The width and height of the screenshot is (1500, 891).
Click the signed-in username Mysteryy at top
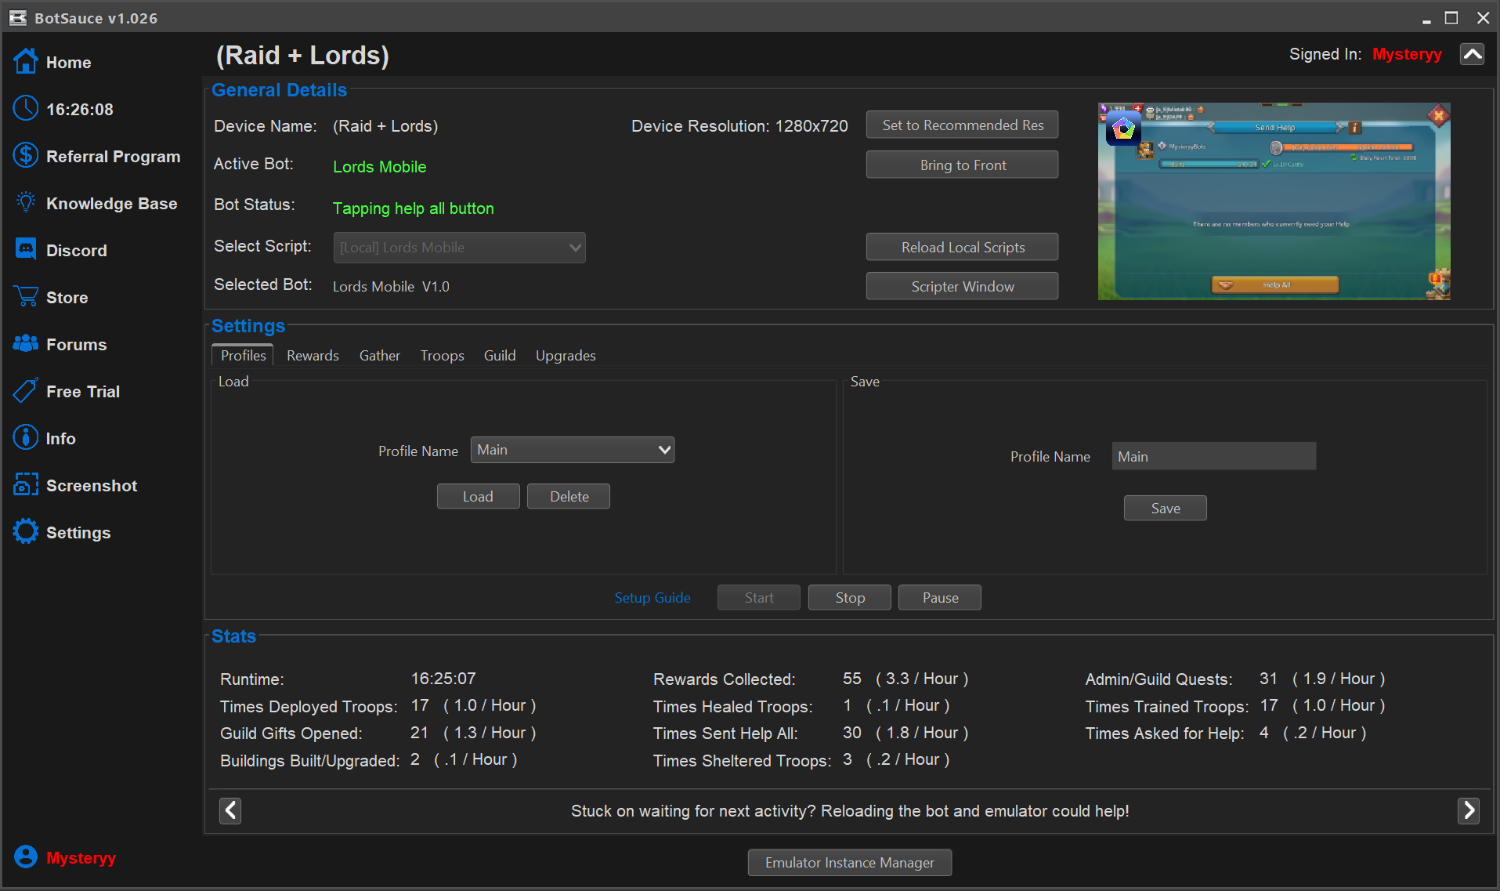[1407, 54]
